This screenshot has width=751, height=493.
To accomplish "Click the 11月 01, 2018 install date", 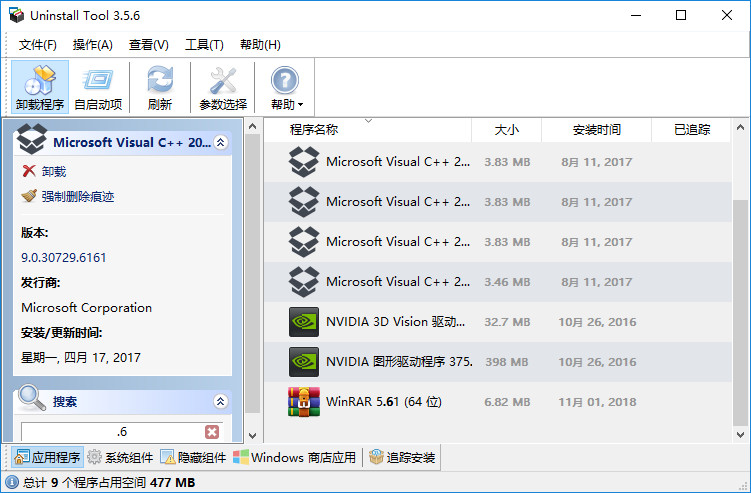I will (597, 402).
